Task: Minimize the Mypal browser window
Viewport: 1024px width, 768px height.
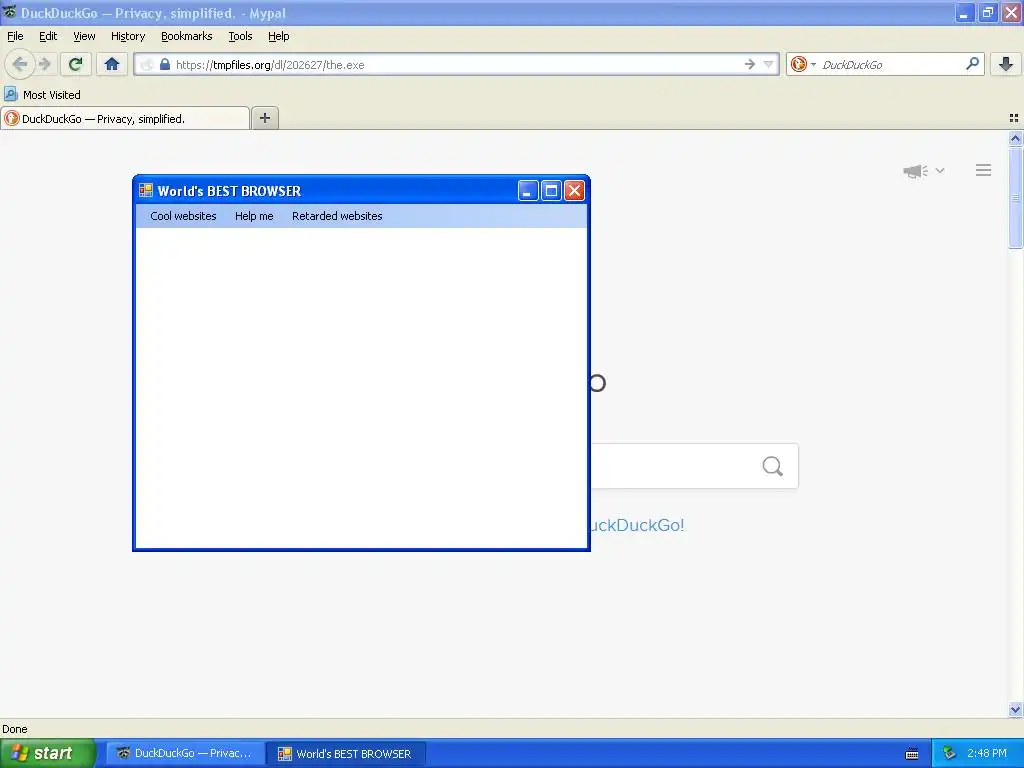Action: (x=965, y=12)
